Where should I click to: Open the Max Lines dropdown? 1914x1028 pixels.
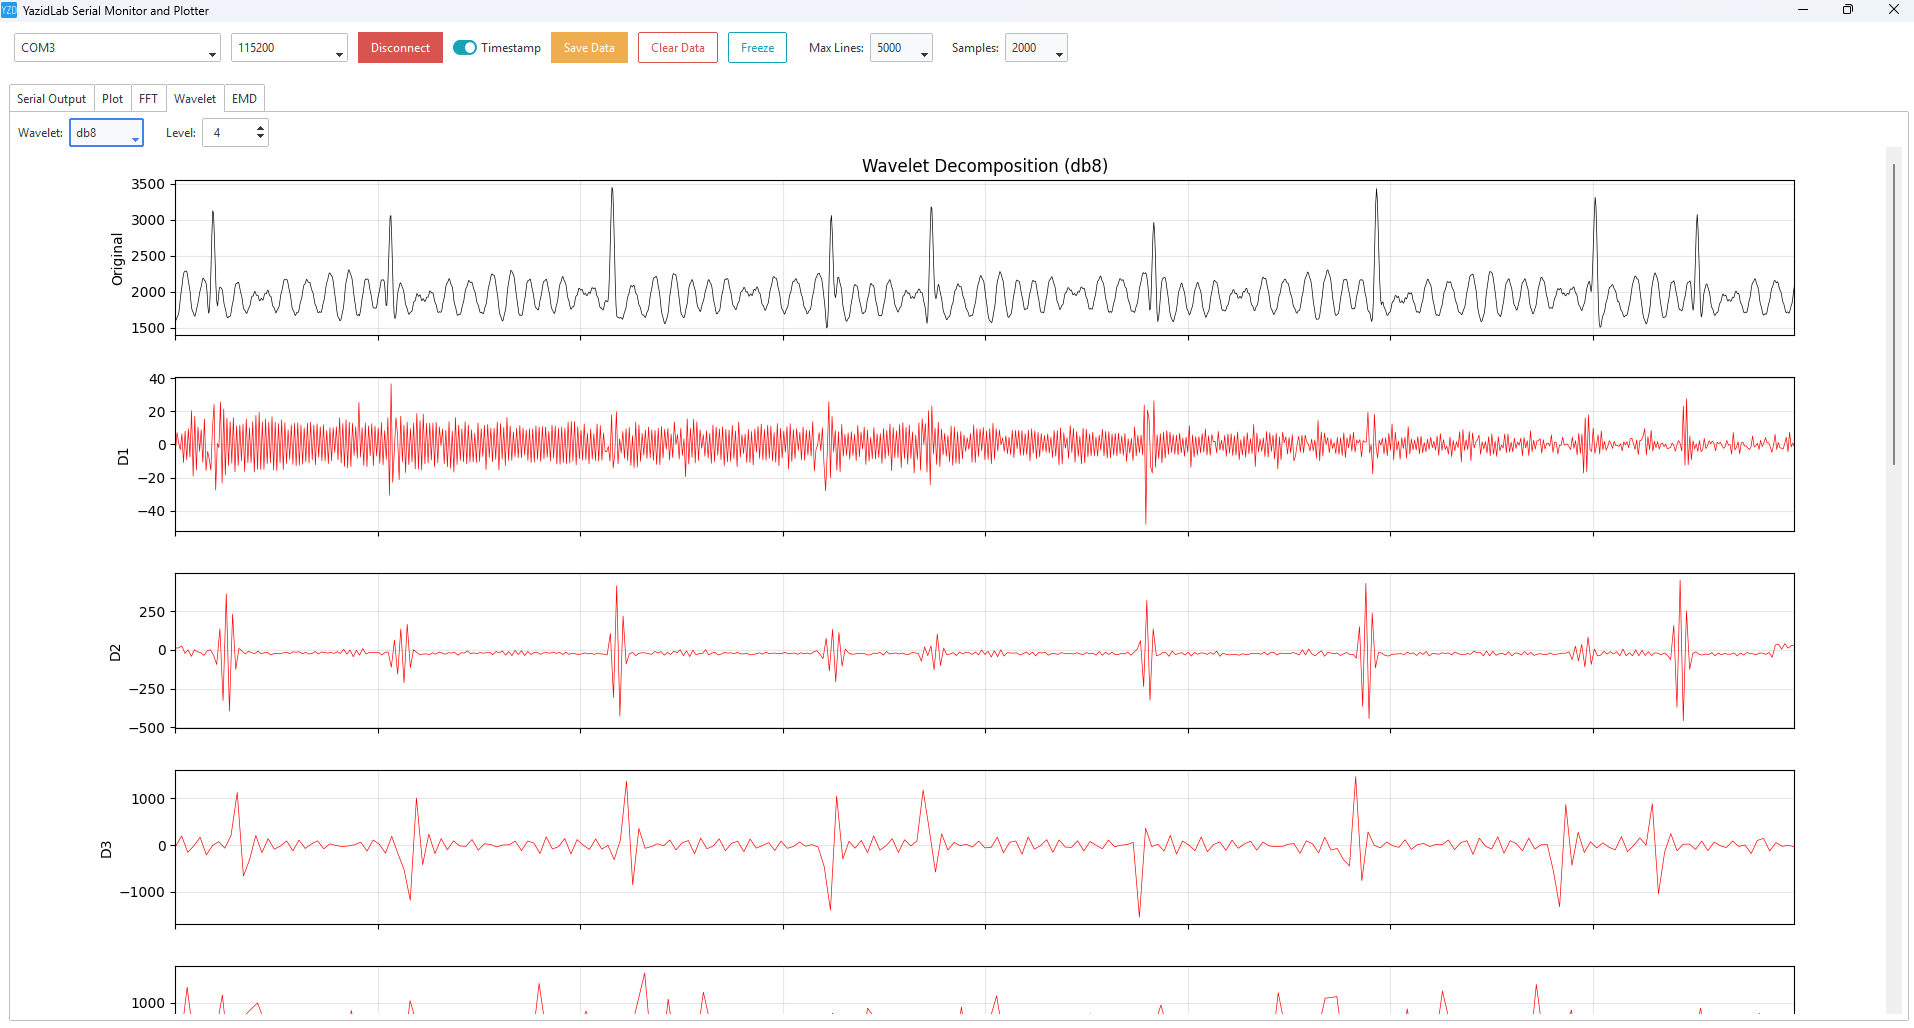click(901, 48)
